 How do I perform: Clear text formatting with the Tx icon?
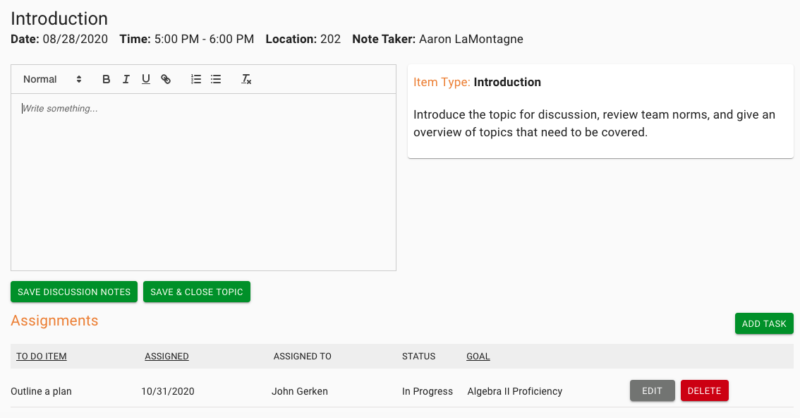pyautogui.click(x=246, y=79)
